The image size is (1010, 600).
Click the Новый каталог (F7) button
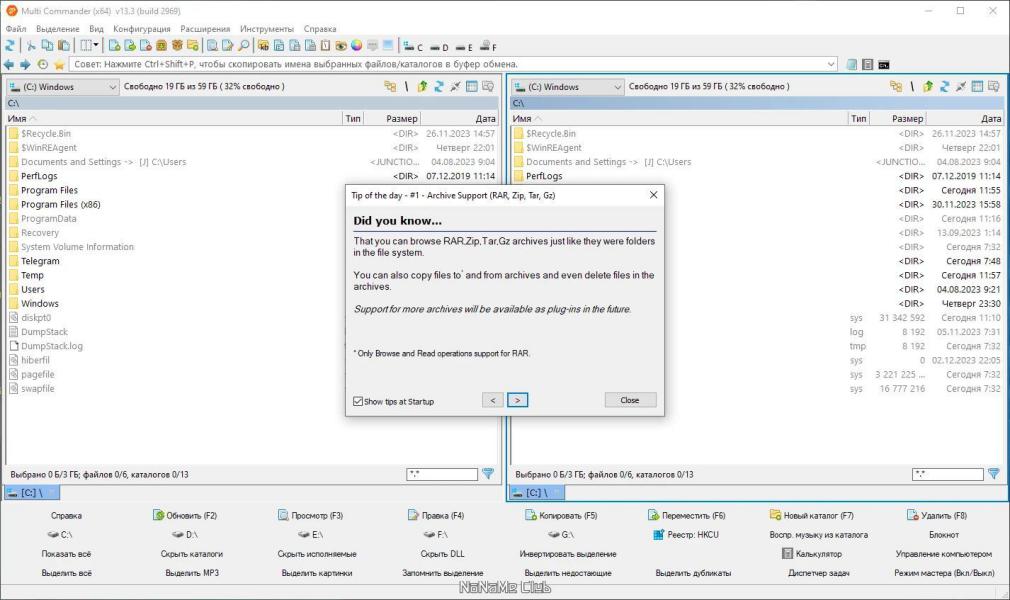[812, 516]
